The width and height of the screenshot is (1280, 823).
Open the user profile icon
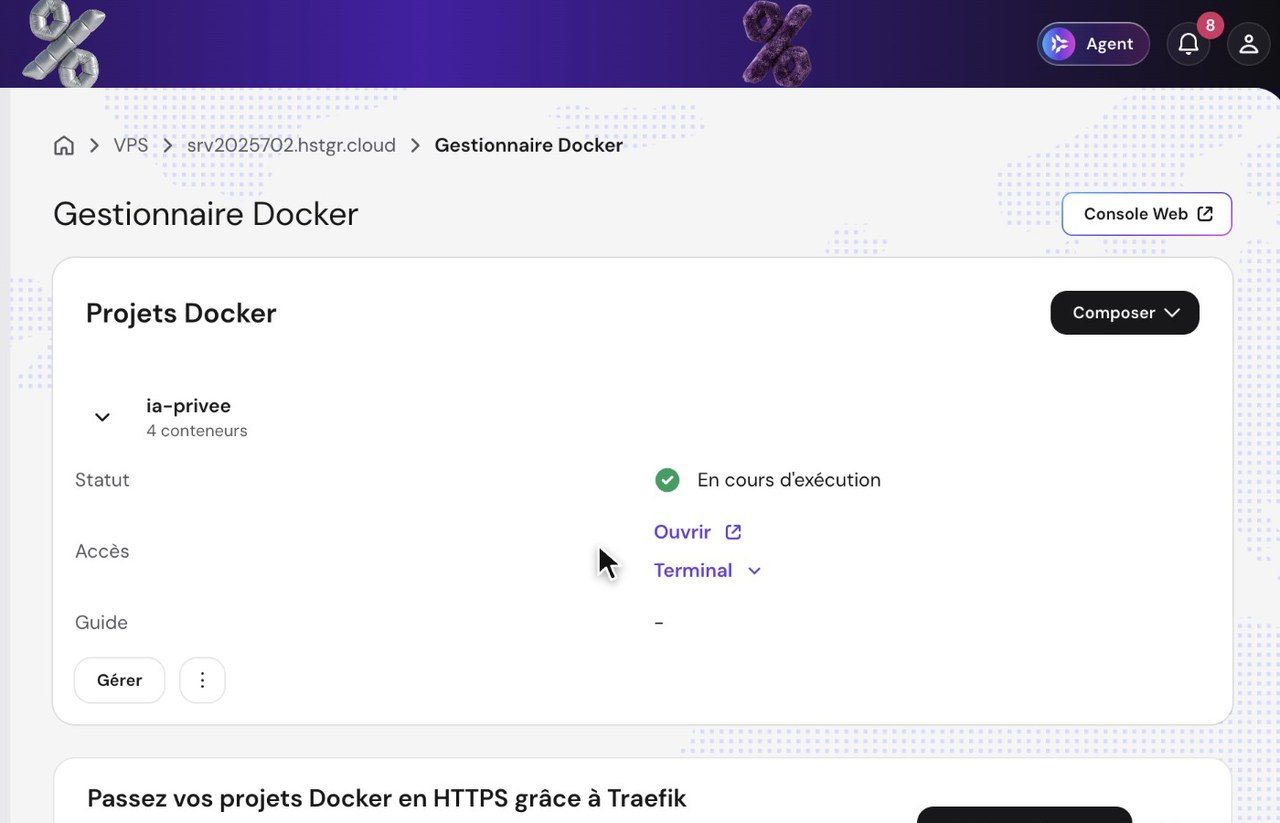[1248, 44]
